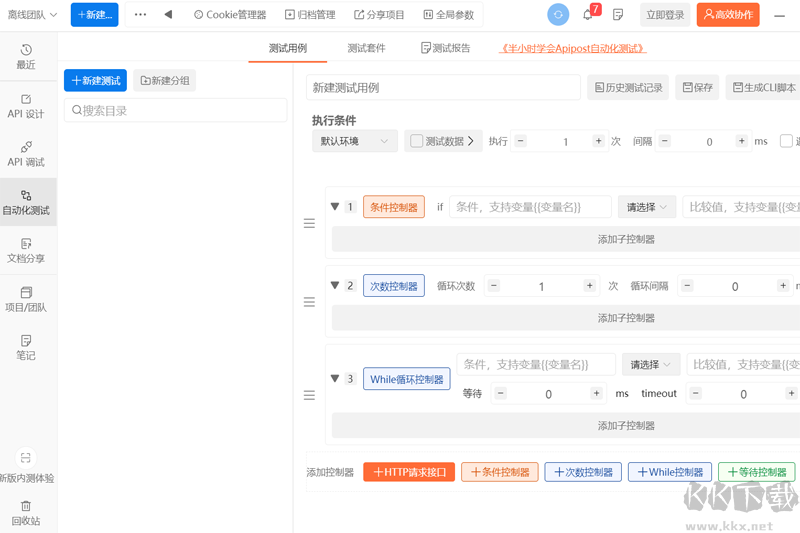Click the back triangle icon in top toolbar

point(168,15)
